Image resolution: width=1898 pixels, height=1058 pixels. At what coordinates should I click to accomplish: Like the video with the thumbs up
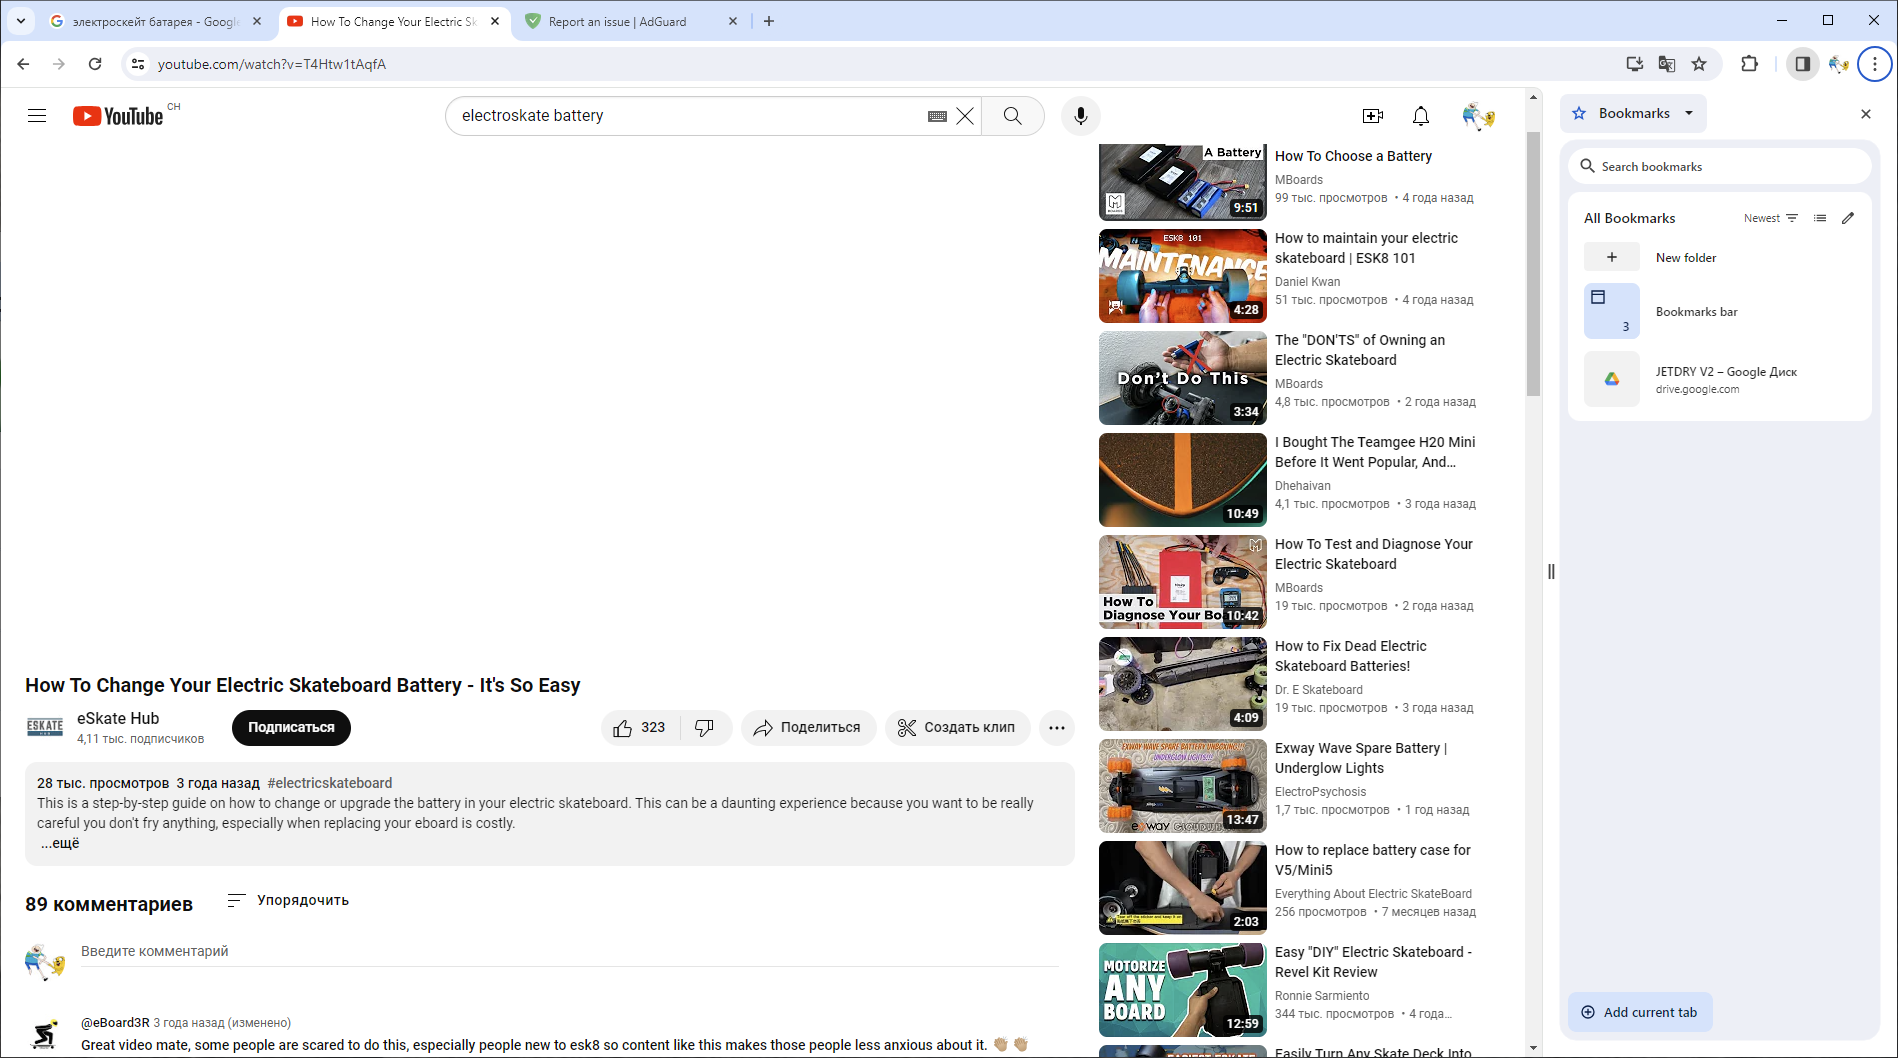(622, 728)
